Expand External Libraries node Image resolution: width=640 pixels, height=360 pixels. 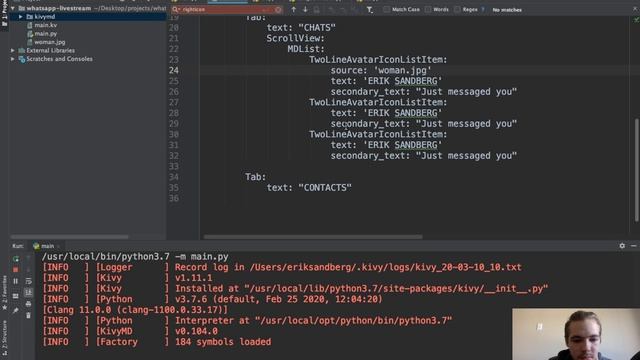coord(13,51)
